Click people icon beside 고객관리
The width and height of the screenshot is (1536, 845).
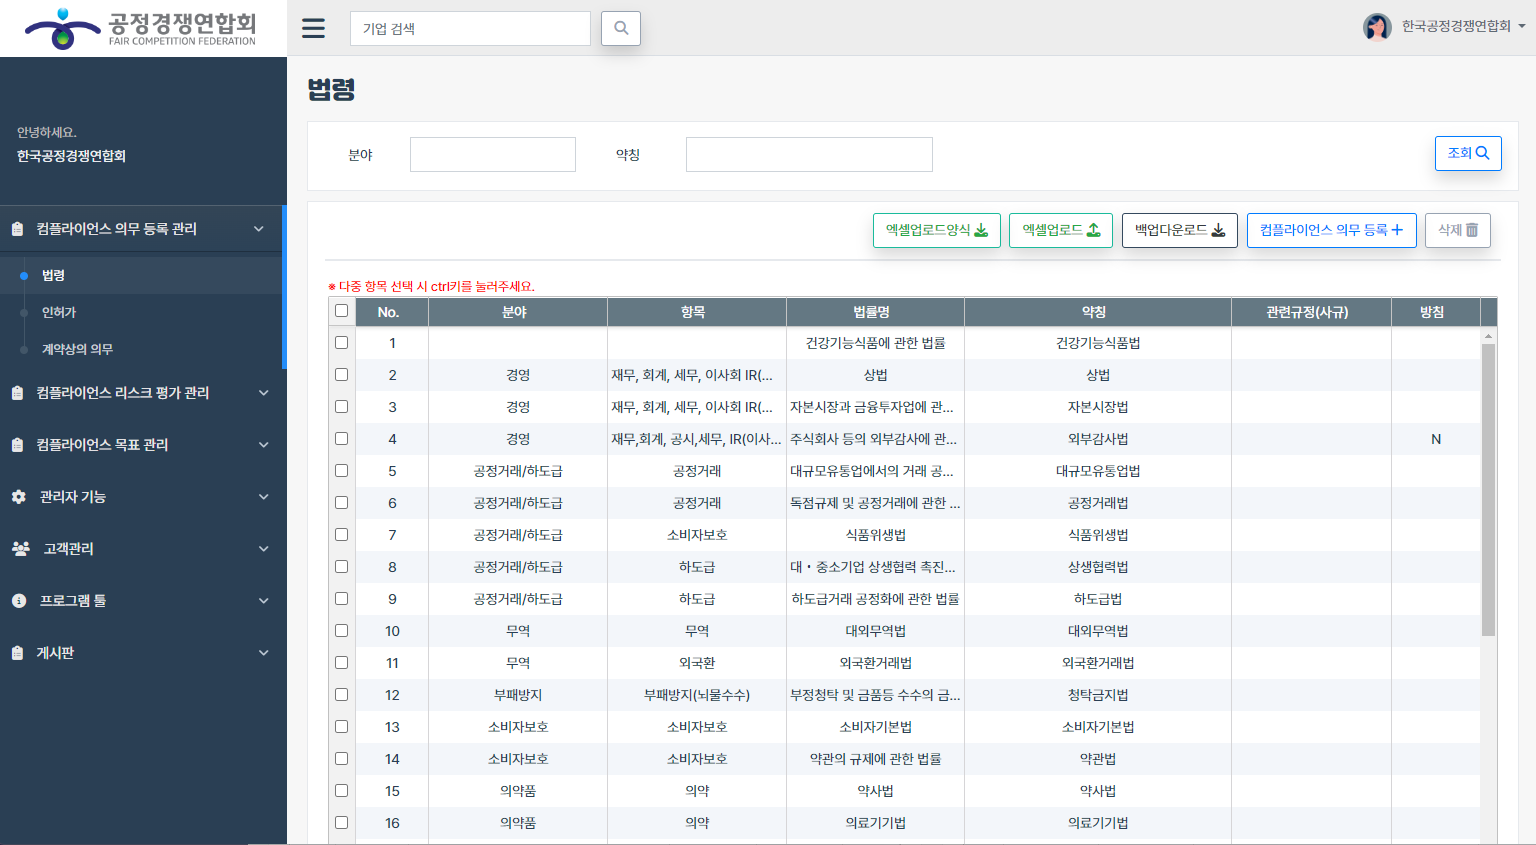coord(20,549)
